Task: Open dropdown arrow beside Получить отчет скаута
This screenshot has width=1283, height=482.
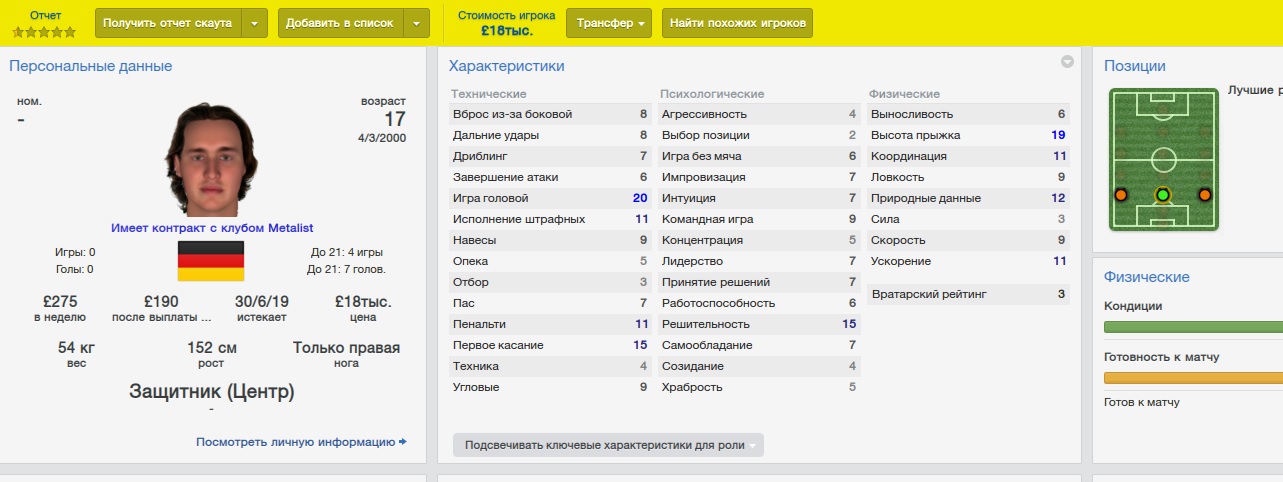Action: click(255, 23)
